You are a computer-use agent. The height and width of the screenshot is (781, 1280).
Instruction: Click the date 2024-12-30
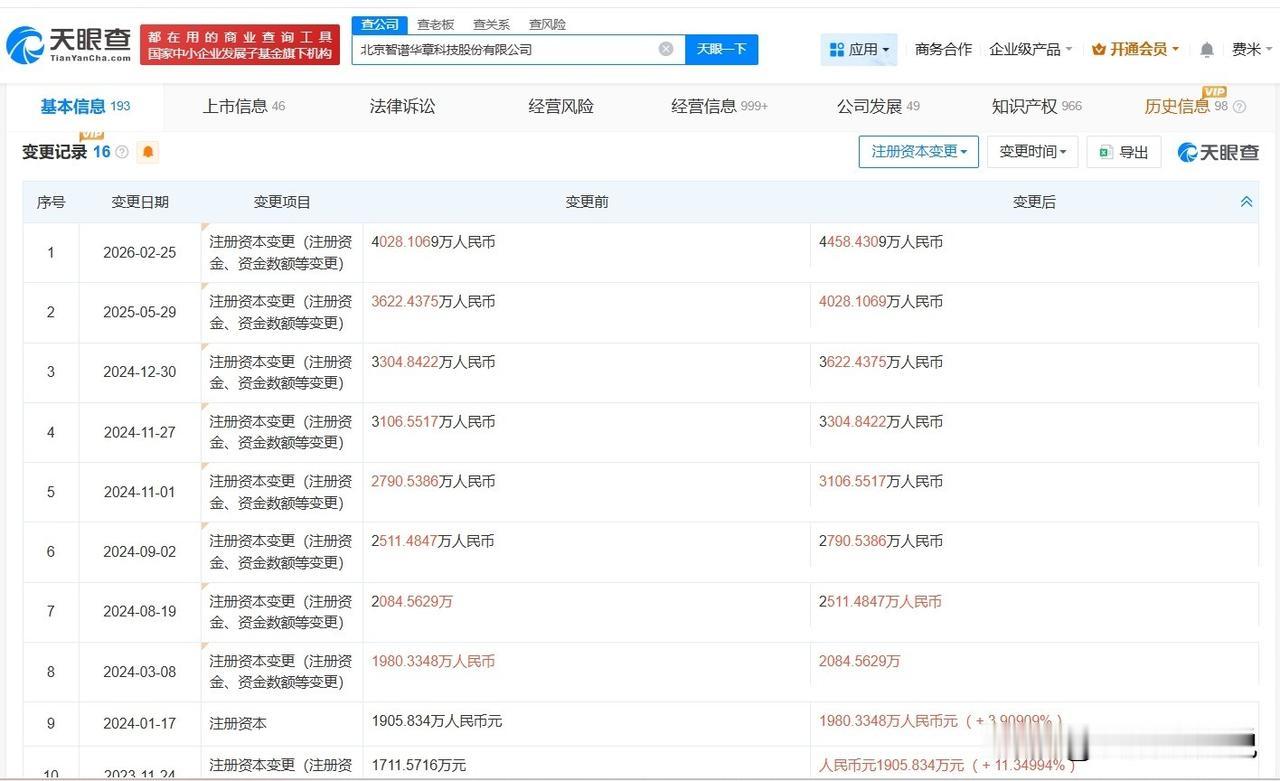[x=140, y=372]
